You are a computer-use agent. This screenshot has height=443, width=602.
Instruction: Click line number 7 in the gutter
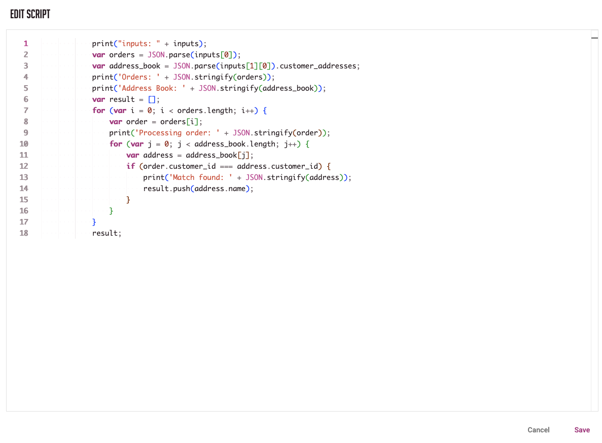[x=26, y=110]
